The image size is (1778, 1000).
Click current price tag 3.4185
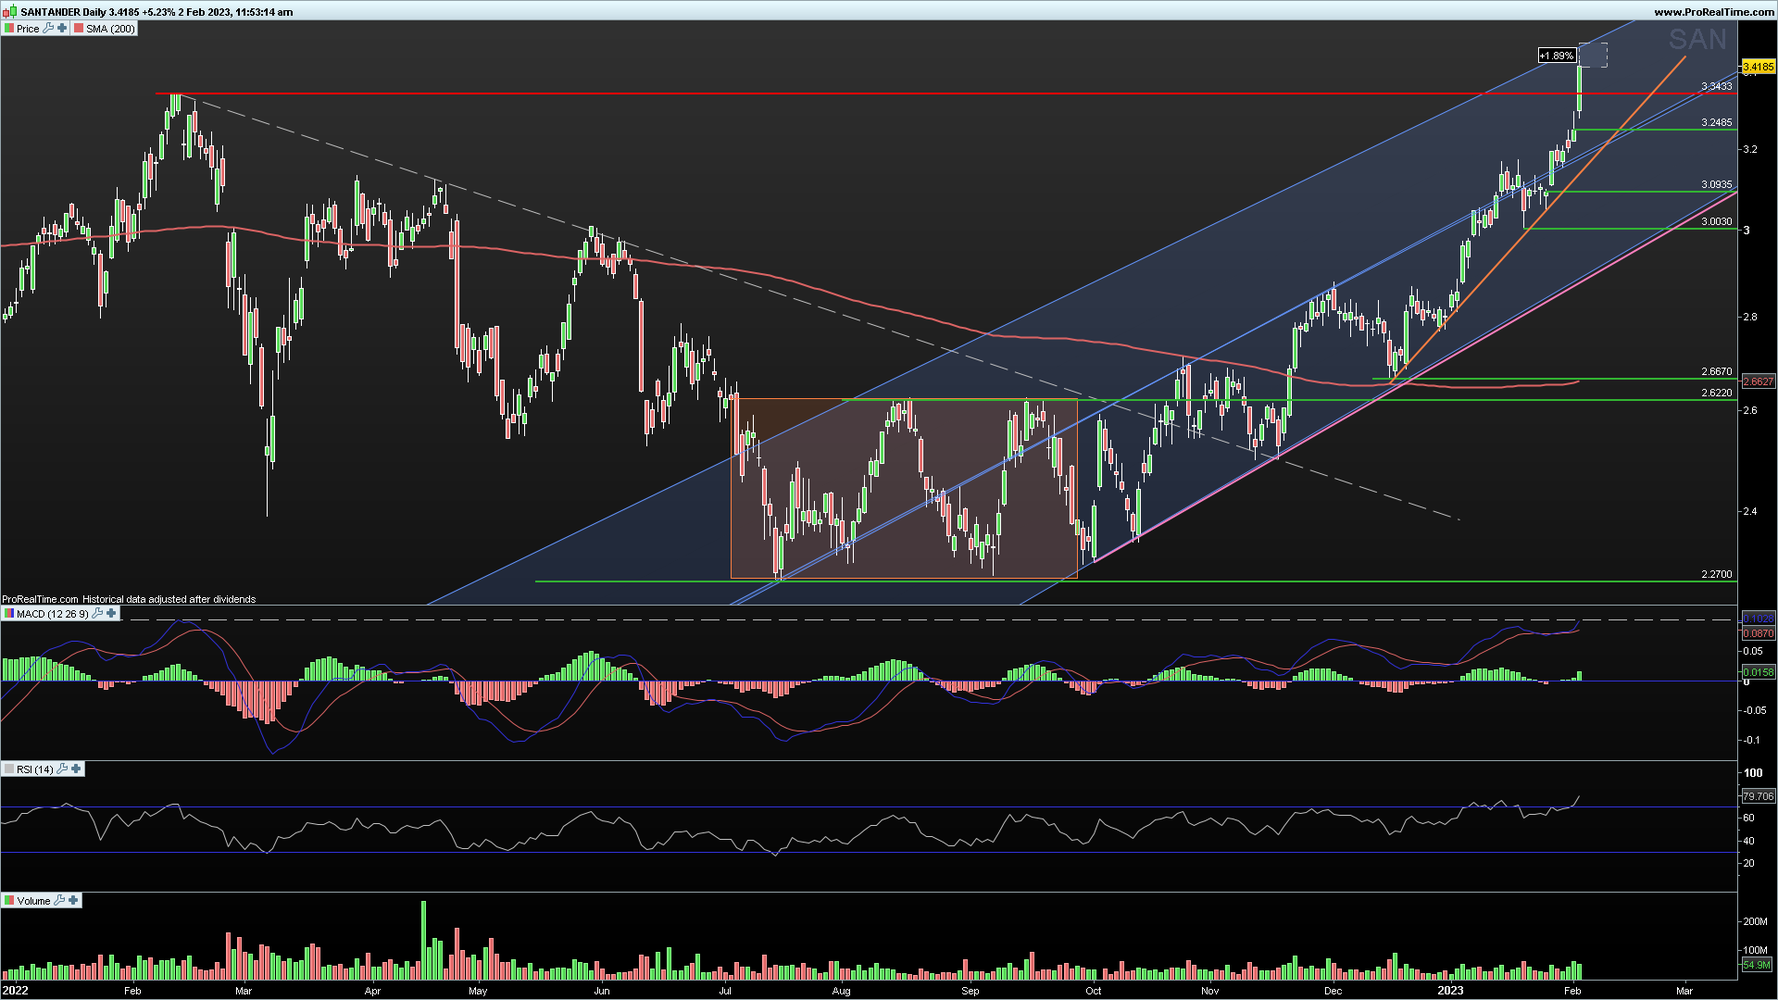(1758, 67)
